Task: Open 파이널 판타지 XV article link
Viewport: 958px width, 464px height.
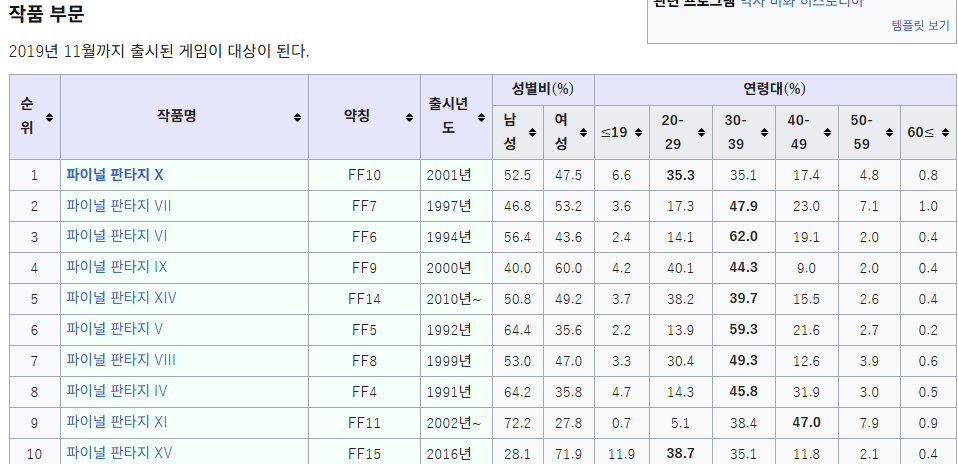Action: tap(119, 452)
